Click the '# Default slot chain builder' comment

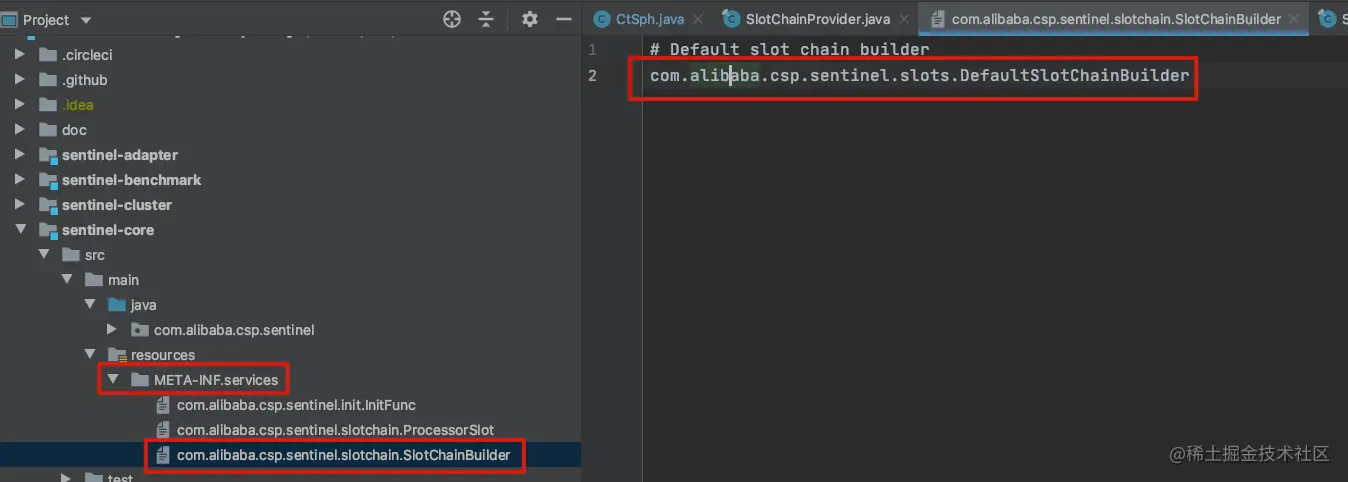pos(789,49)
